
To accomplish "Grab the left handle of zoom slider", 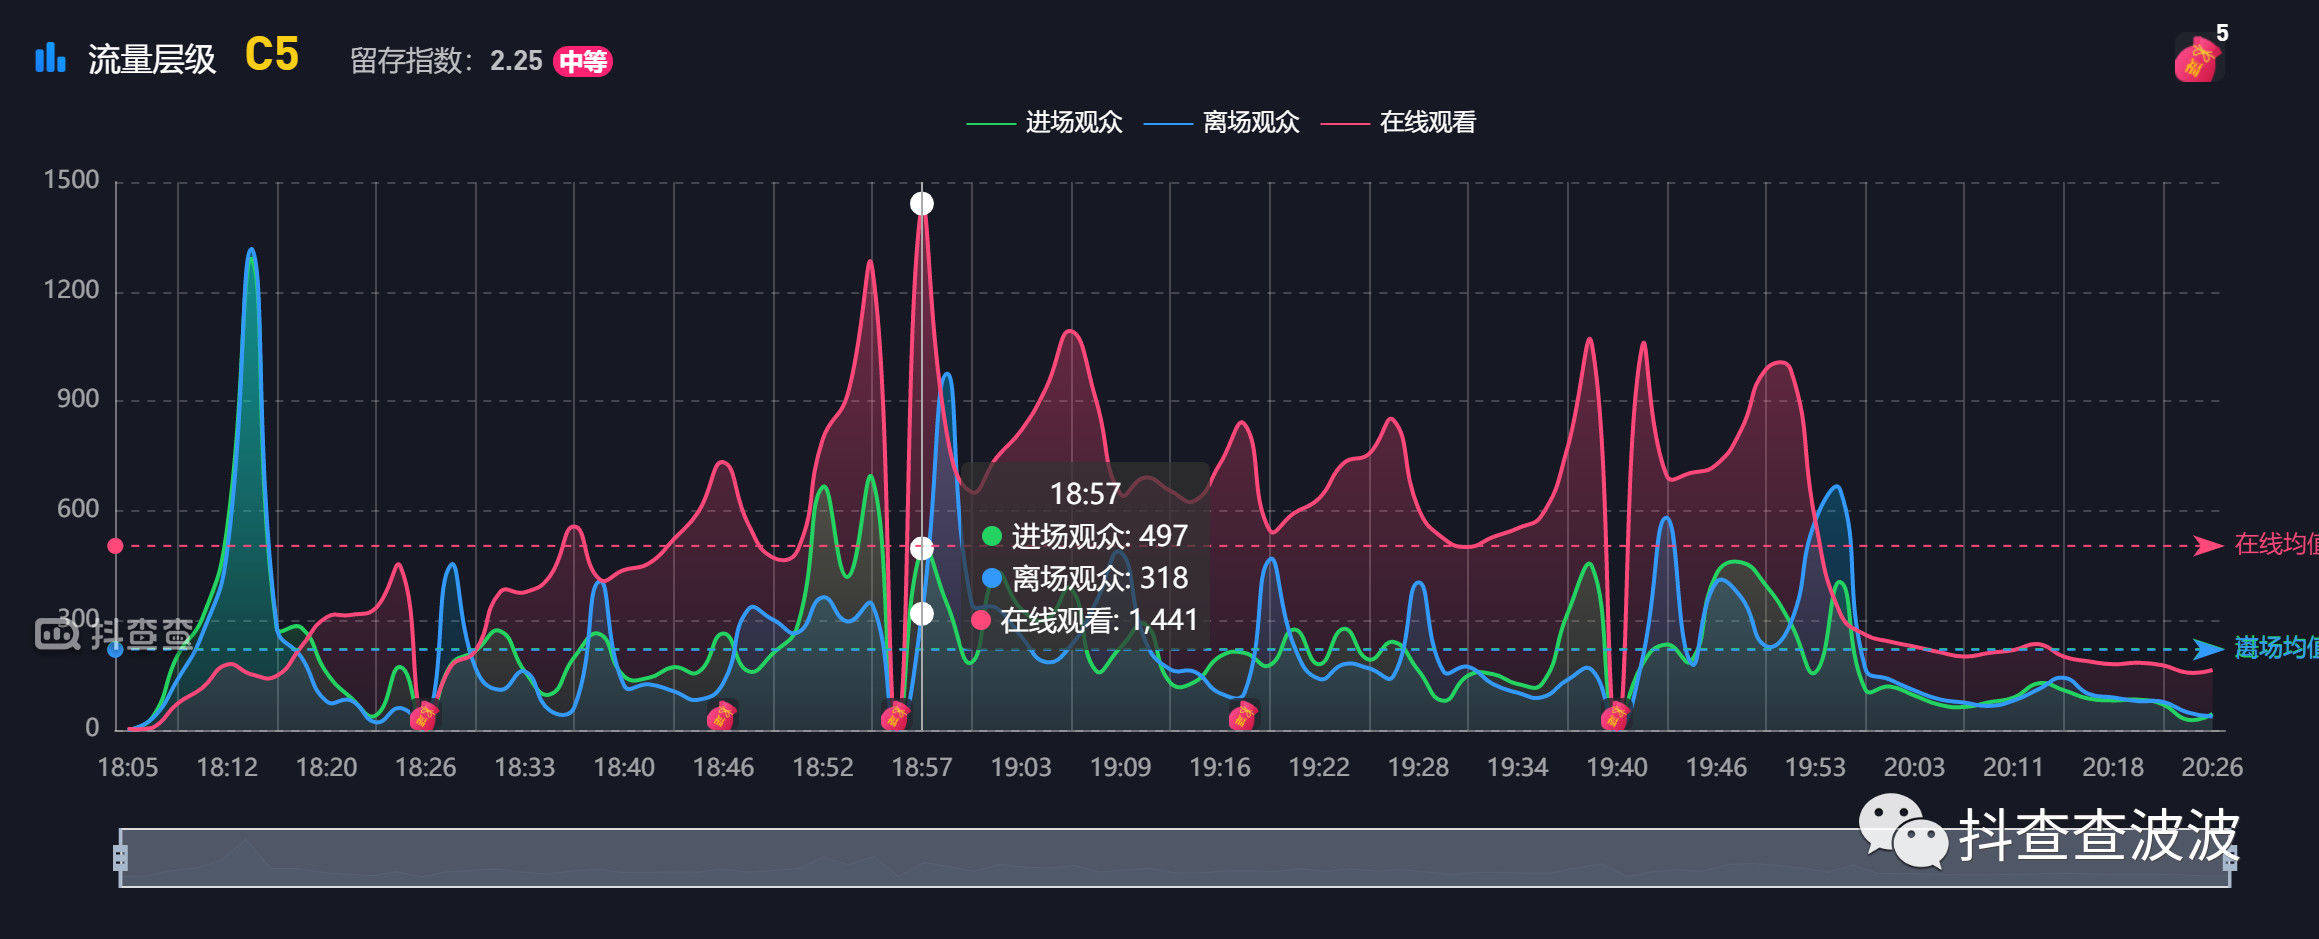I will [x=120, y=858].
